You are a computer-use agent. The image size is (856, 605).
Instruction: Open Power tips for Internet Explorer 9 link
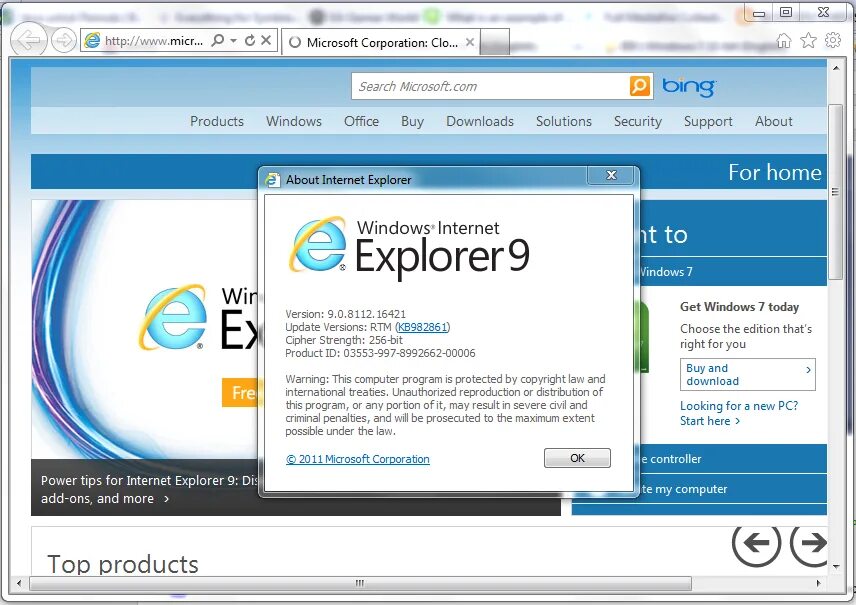[148, 489]
